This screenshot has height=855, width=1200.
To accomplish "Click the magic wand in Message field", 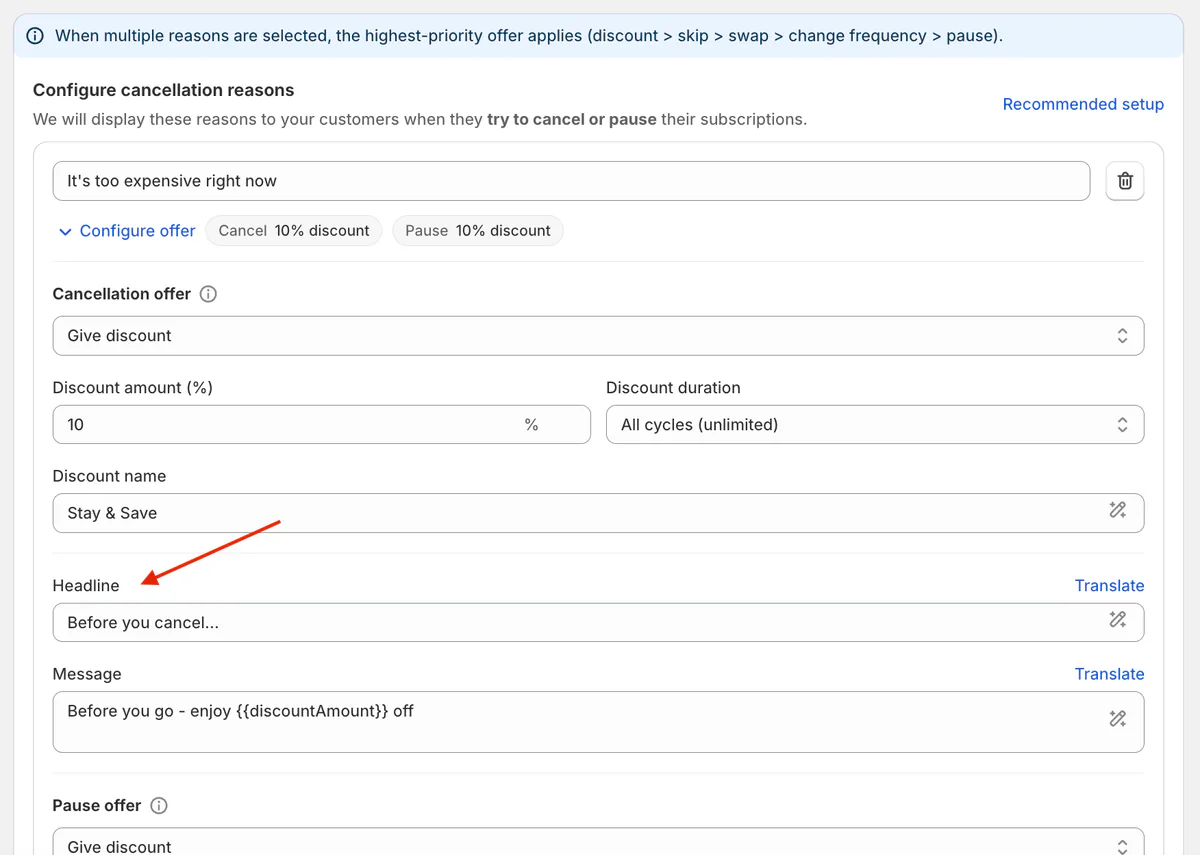I will click(1118, 718).
